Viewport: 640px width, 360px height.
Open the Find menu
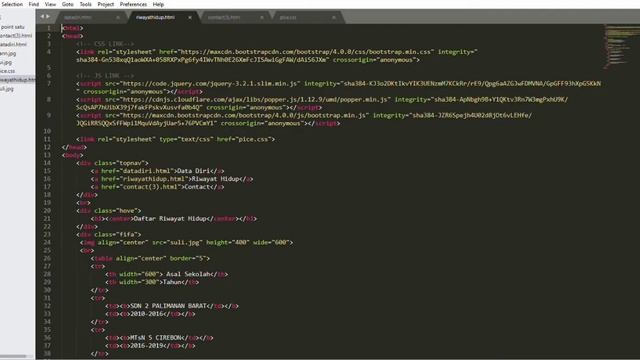point(33,4)
